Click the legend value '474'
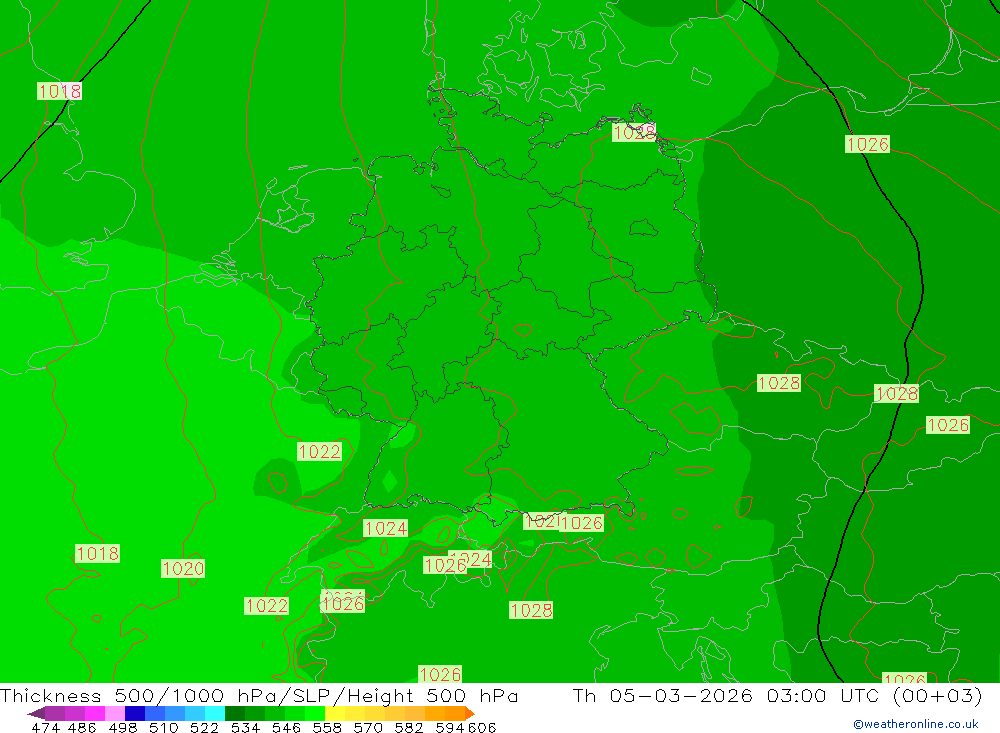Viewport: 1000px width, 733px height. point(45,727)
